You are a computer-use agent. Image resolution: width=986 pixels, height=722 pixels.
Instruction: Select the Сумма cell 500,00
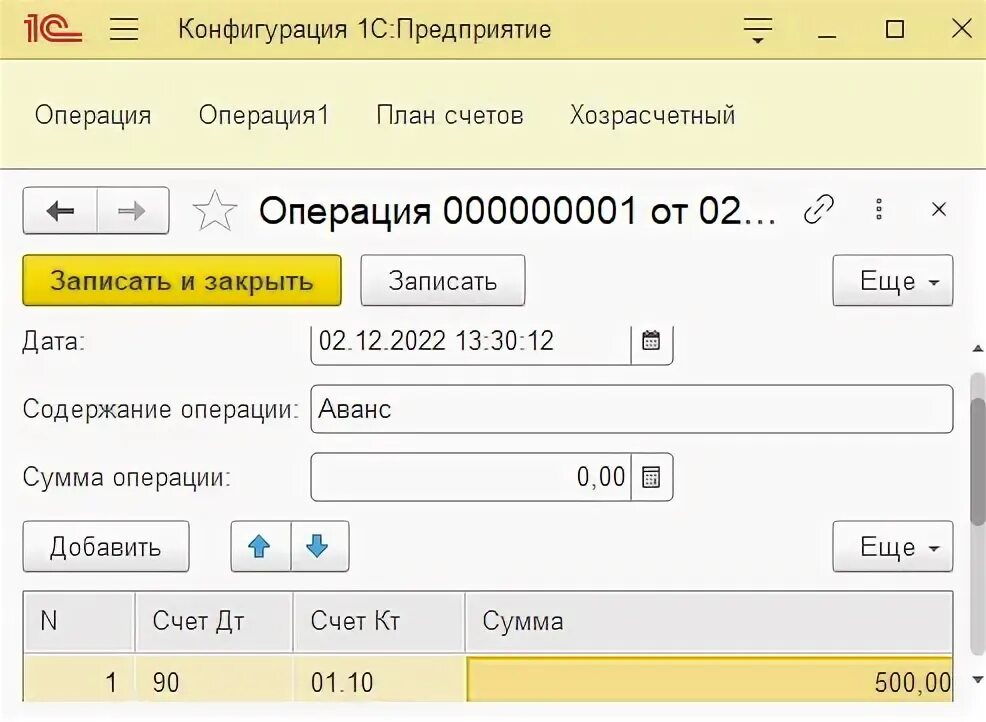point(710,680)
